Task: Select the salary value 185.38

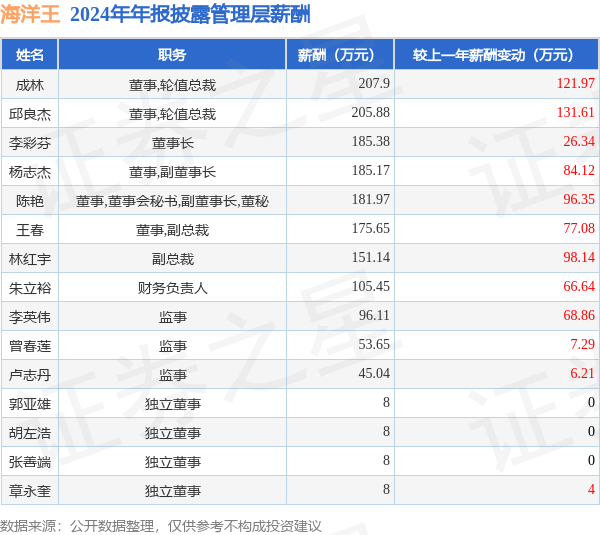Action: pos(370,141)
